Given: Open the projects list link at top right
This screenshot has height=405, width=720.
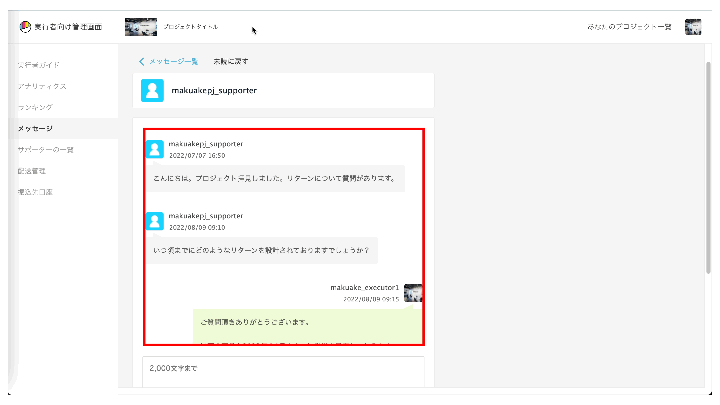Looking at the screenshot, I should coord(629,27).
